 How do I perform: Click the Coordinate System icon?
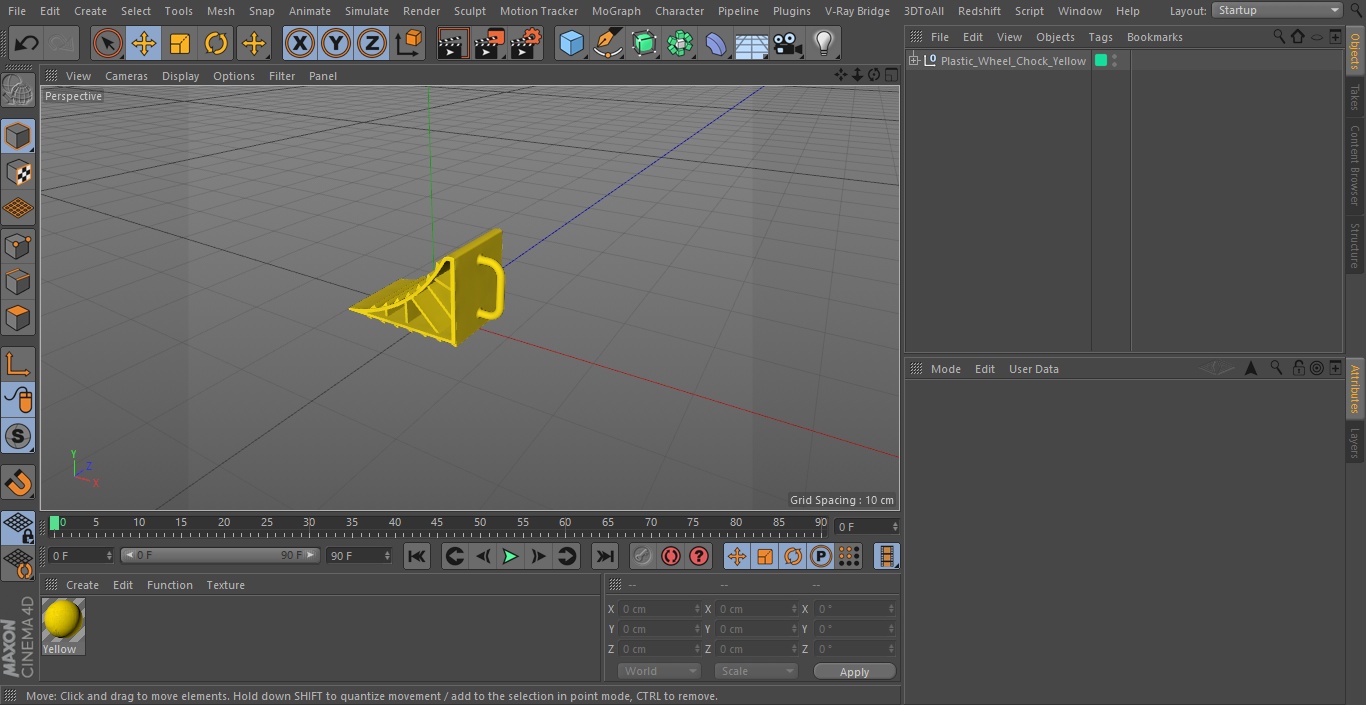pos(409,43)
